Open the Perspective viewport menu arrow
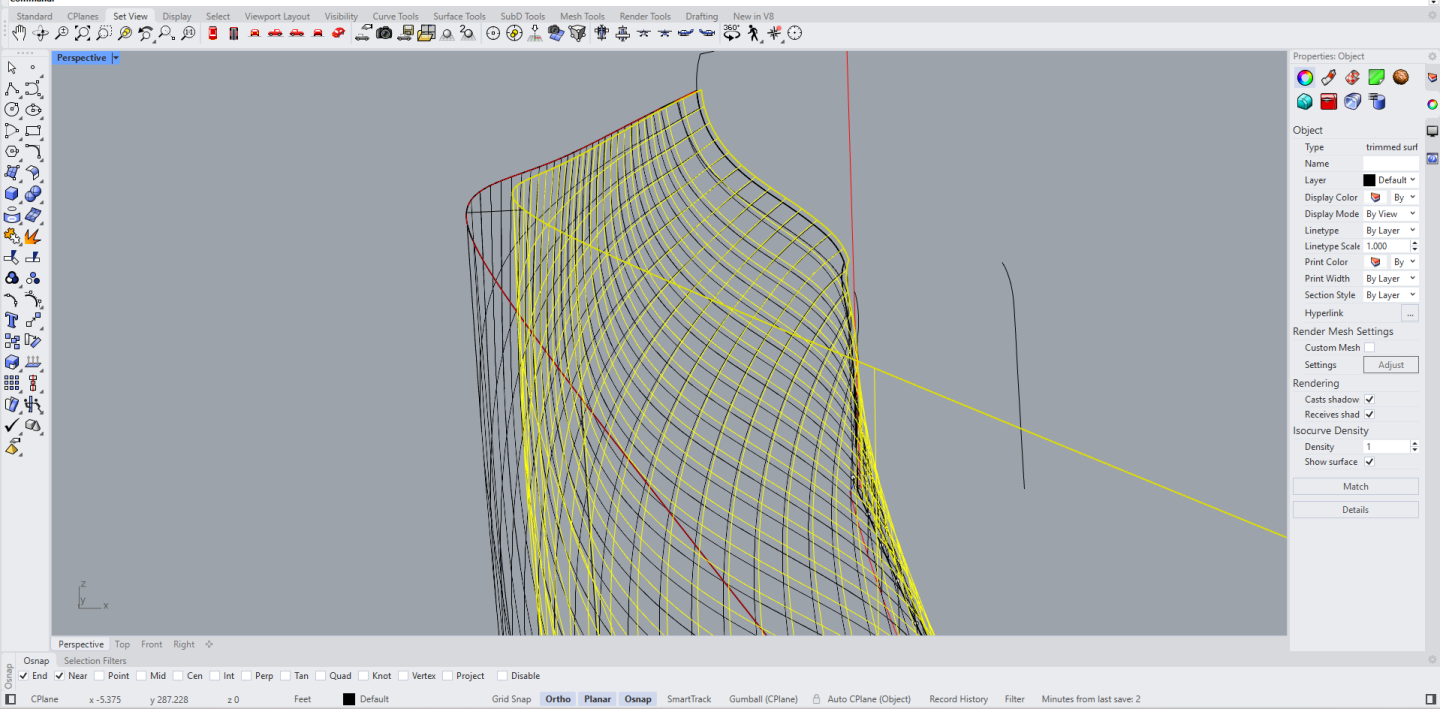 click(x=116, y=58)
